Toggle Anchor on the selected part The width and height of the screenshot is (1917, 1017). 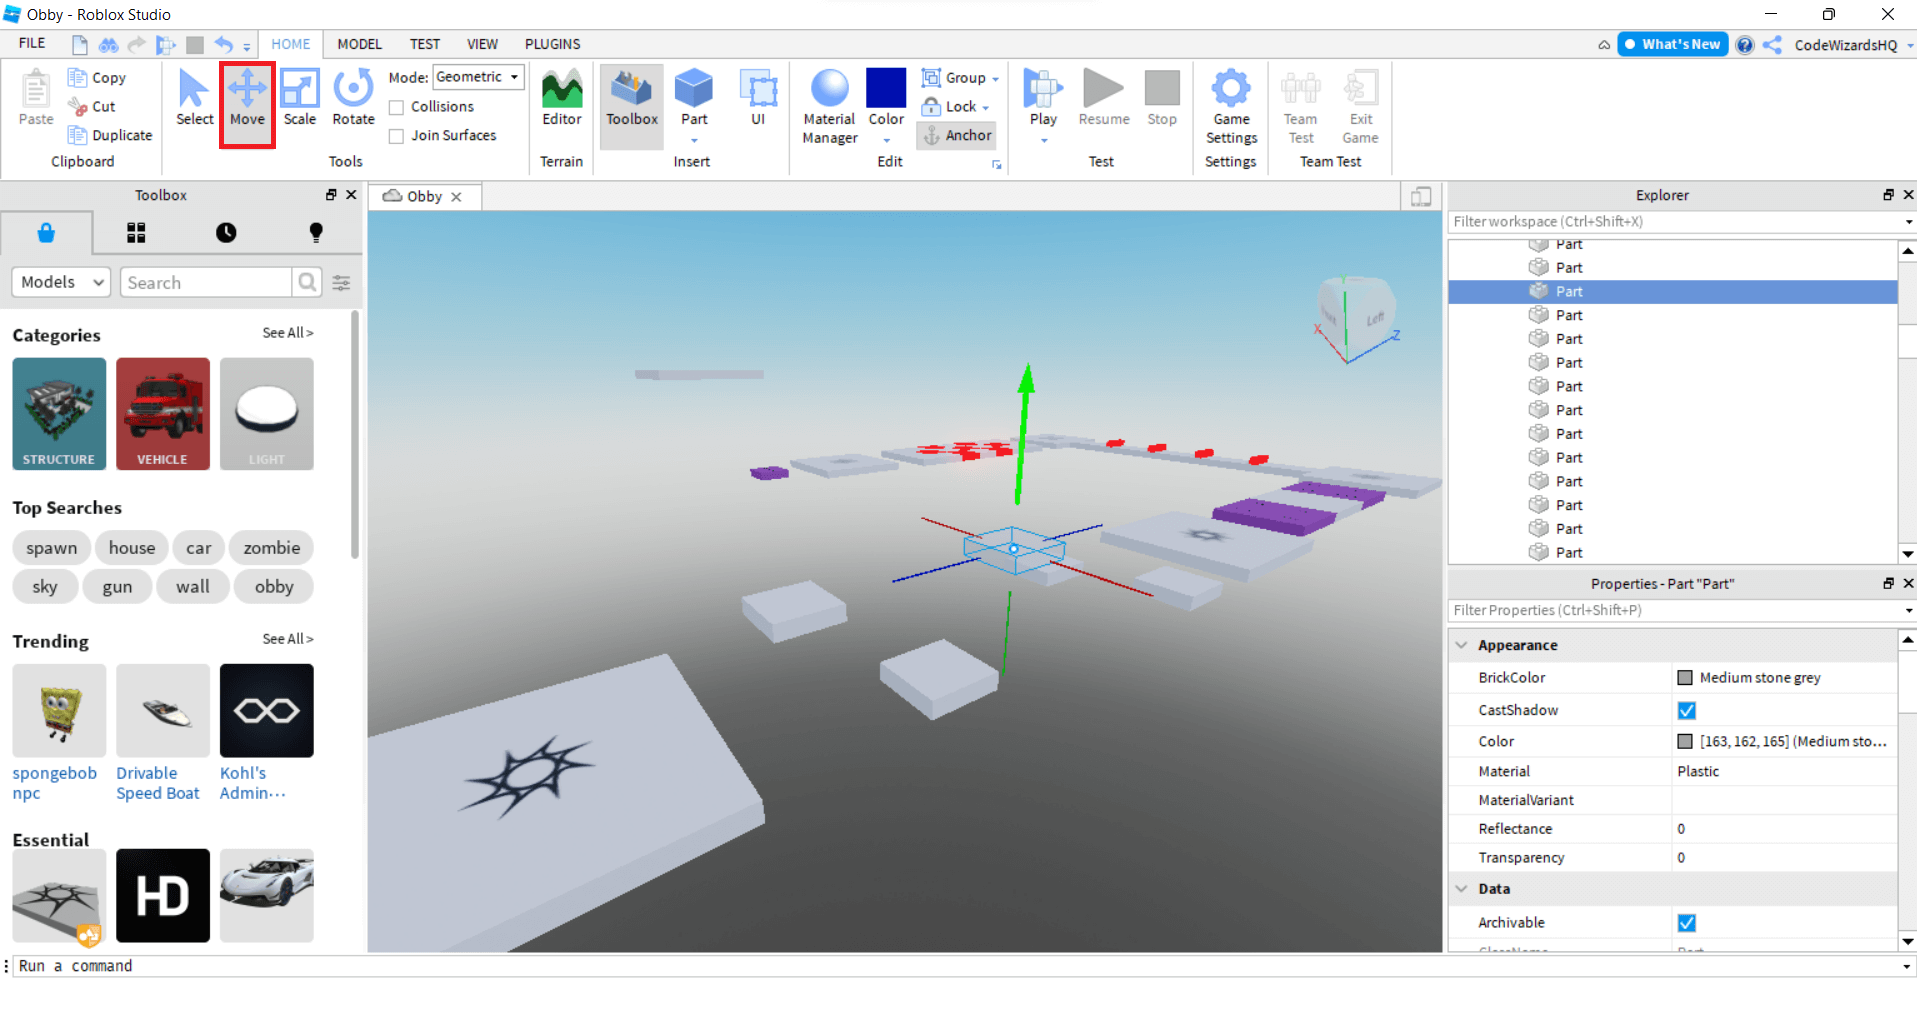(x=956, y=135)
